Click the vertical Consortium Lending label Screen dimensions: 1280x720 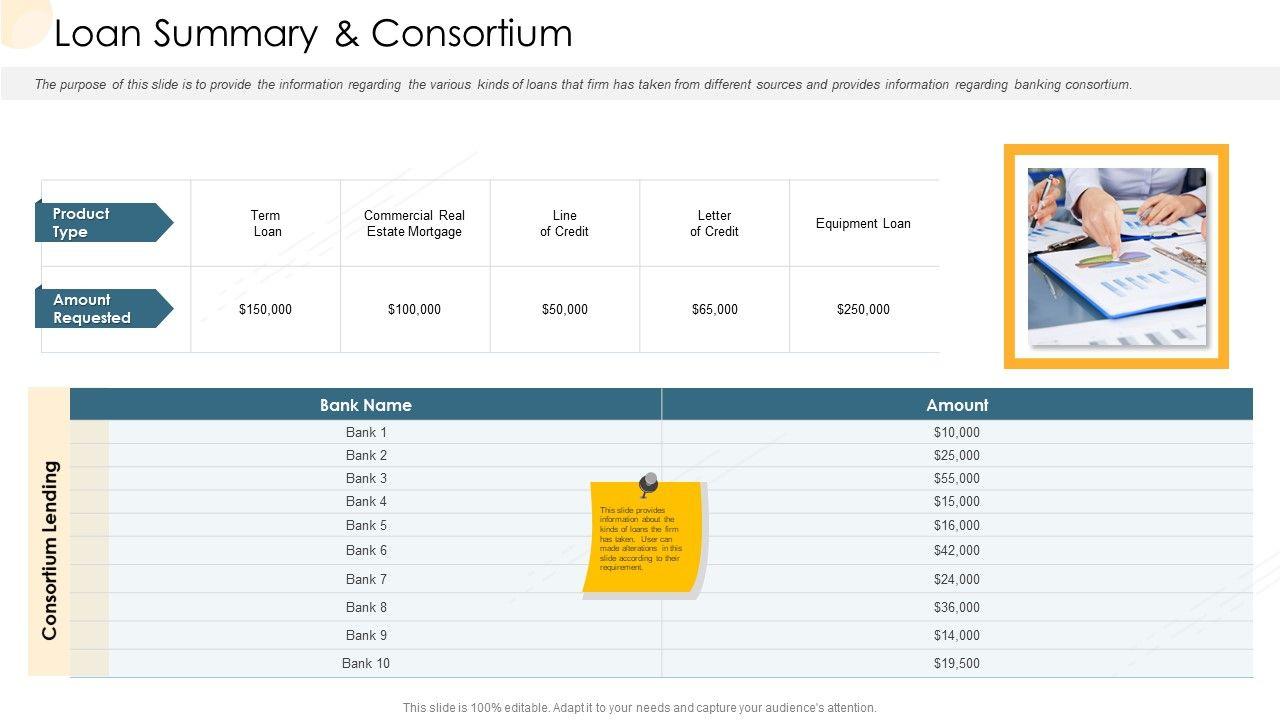(50, 549)
